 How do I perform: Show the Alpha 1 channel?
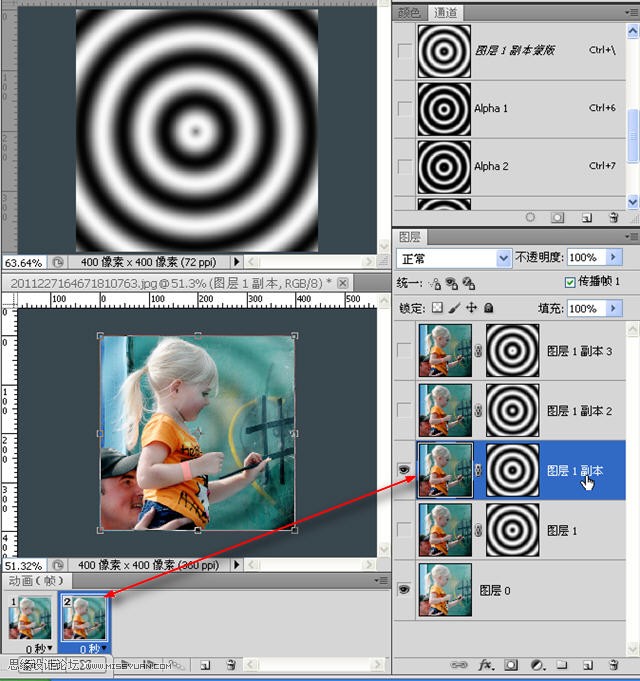405,109
